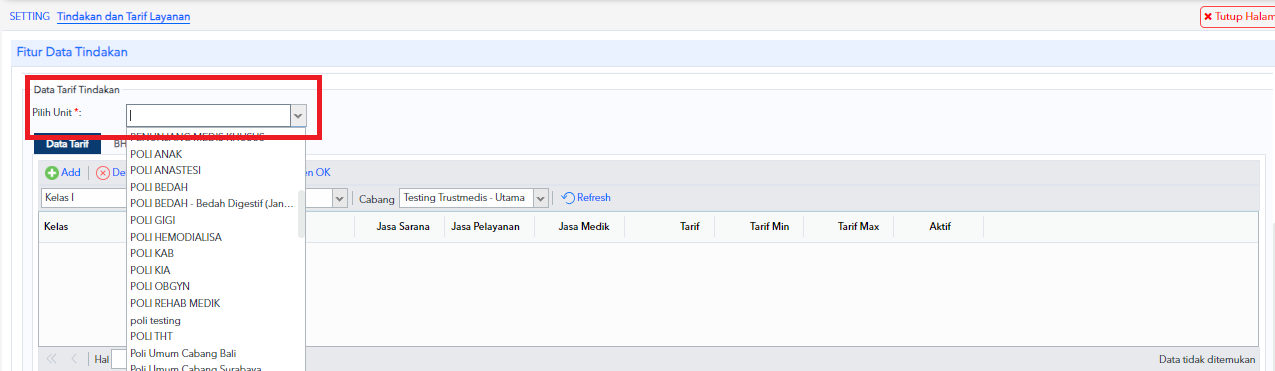Image resolution: width=1275 pixels, height=371 pixels.
Task: Select POLI GIGI from the list
Action: pos(153,220)
